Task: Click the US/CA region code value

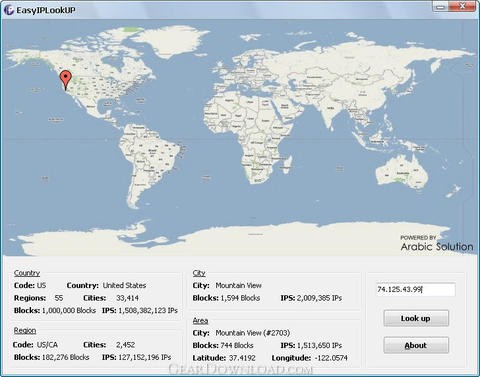Action: click(47, 345)
